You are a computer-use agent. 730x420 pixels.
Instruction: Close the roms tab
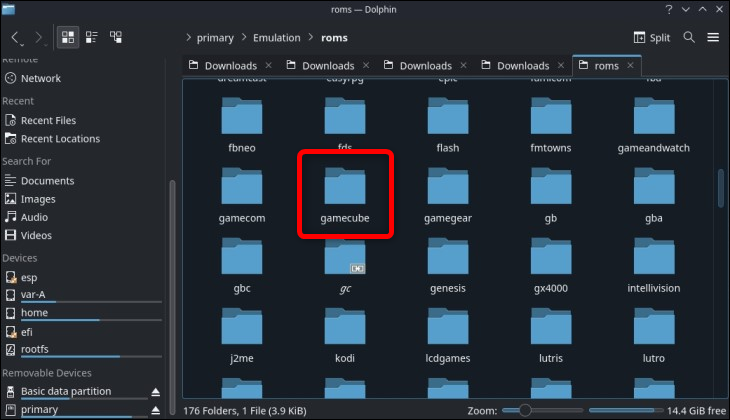tap(630, 65)
